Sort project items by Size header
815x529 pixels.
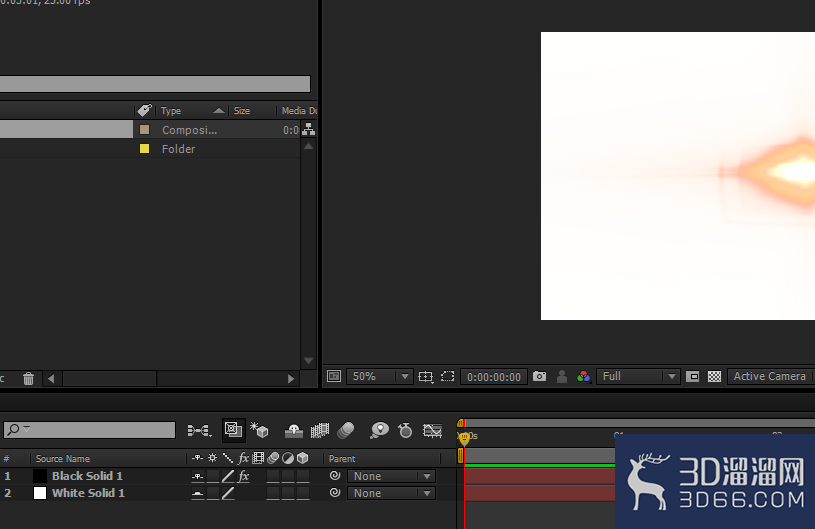pos(242,111)
